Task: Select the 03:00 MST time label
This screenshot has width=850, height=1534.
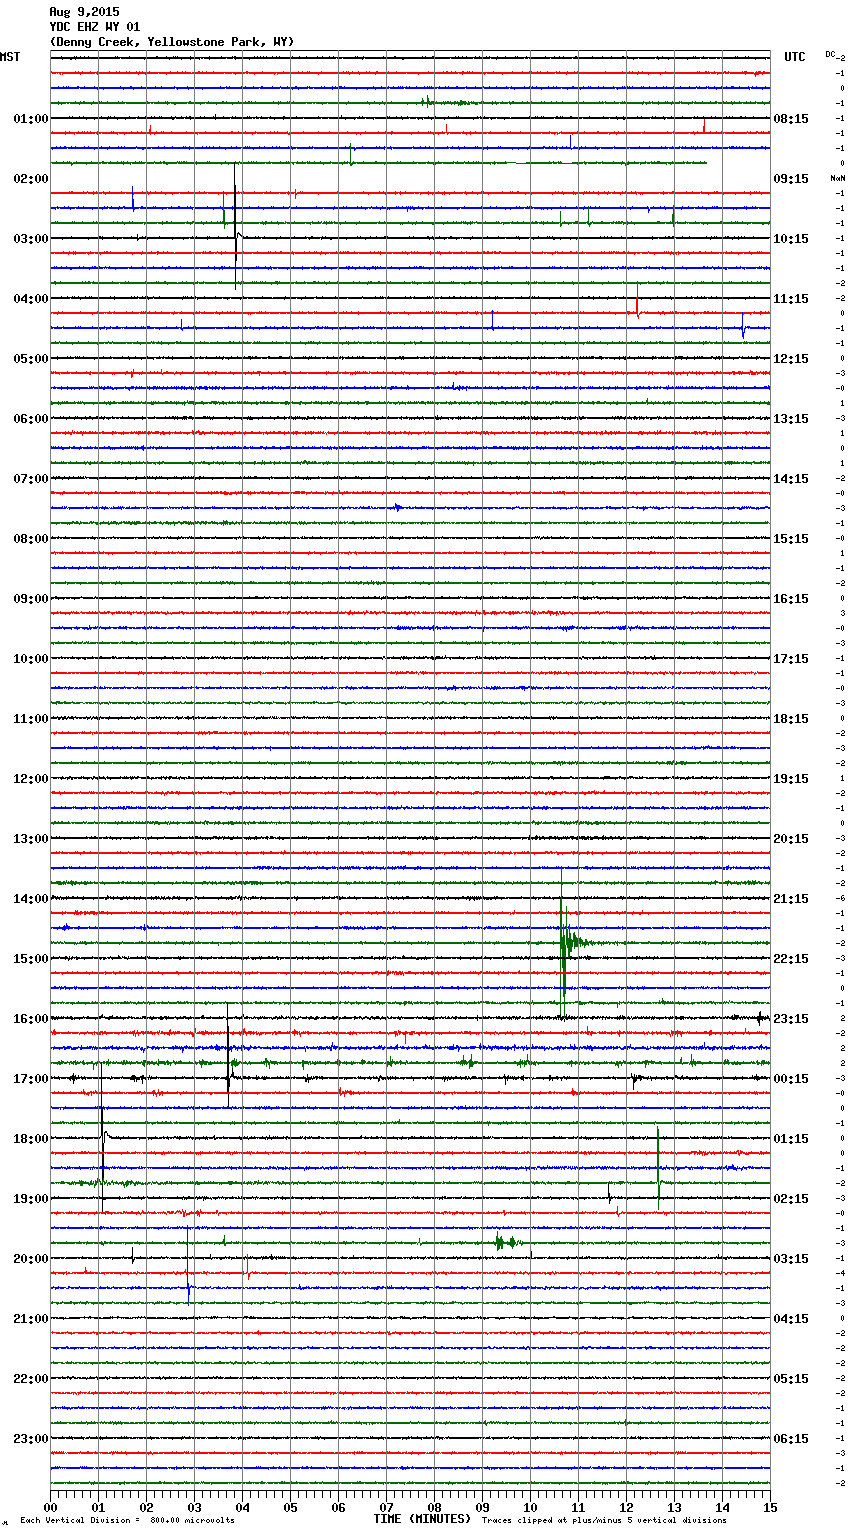Action: coord(31,239)
